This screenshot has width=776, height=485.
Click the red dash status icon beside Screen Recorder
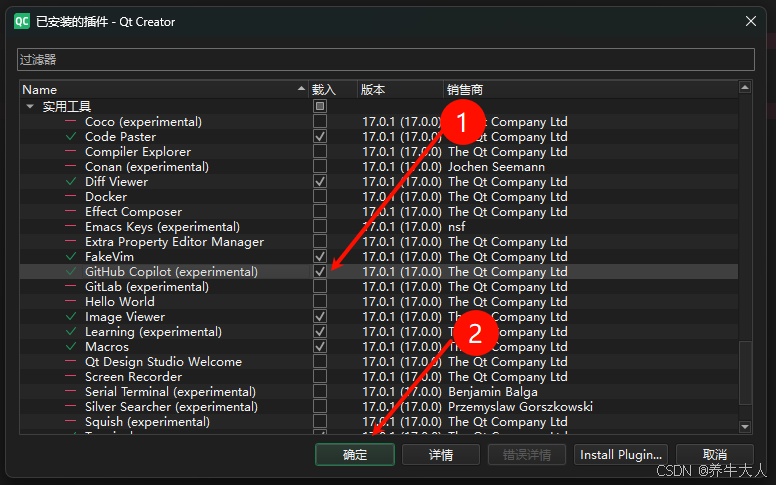(x=71, y=377)
